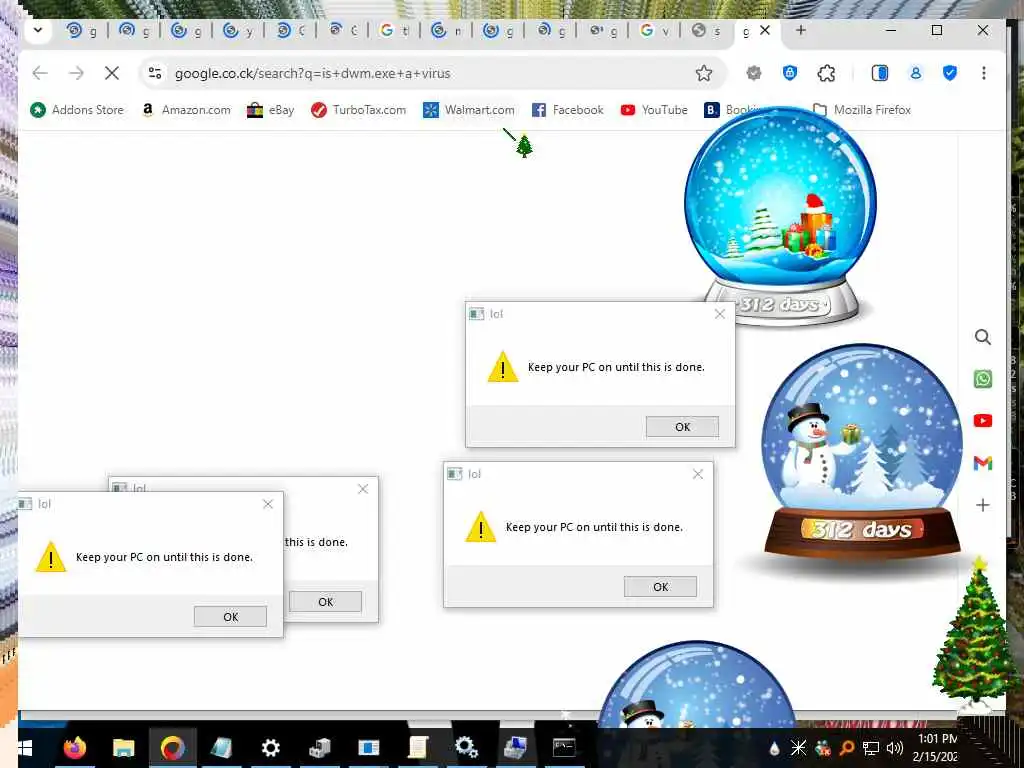Close the currently active browser tab
1024x768 pixels.
pyautogui.click(x=765, y=30)
